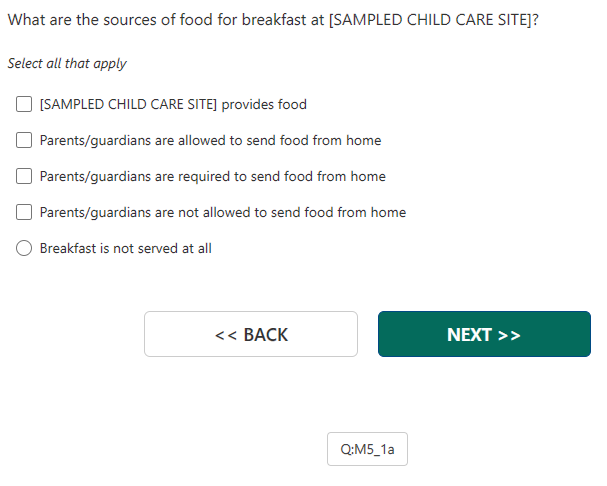Click the word 'NEXT' on the green button
Image resolution: width=607 pixels, height=486 pixels.
(469, 335)
